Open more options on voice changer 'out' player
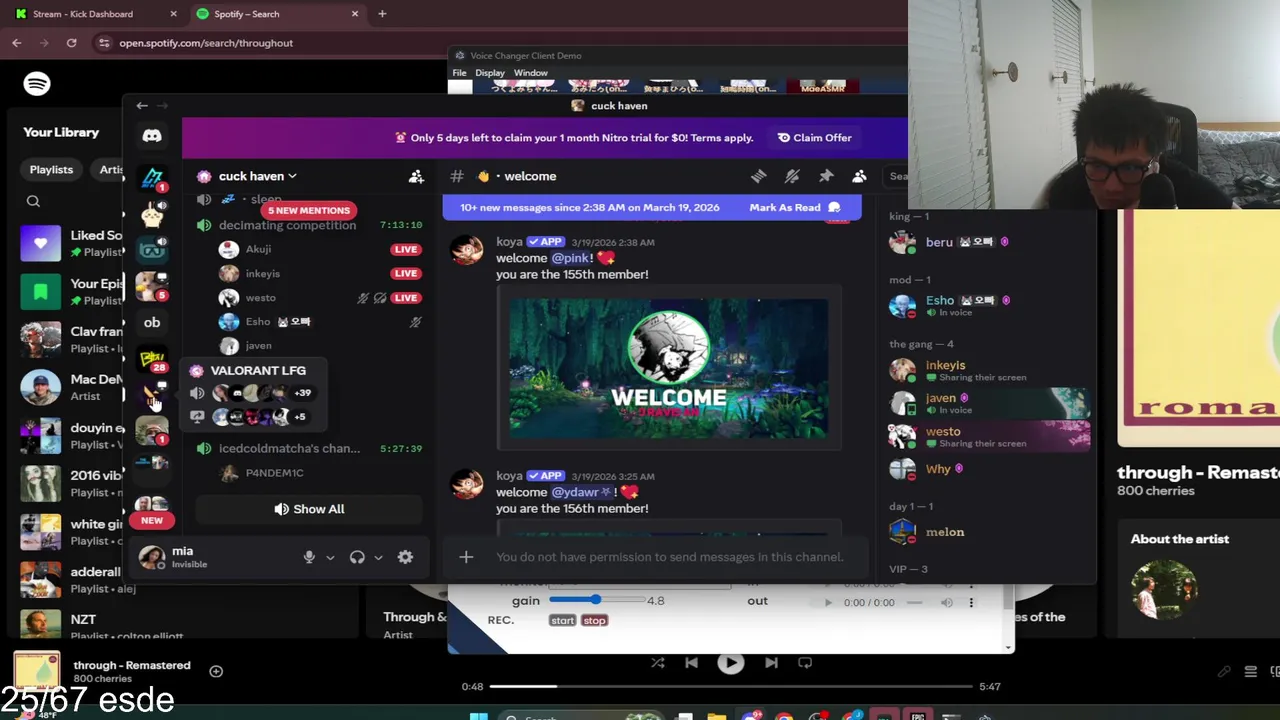 971,602
